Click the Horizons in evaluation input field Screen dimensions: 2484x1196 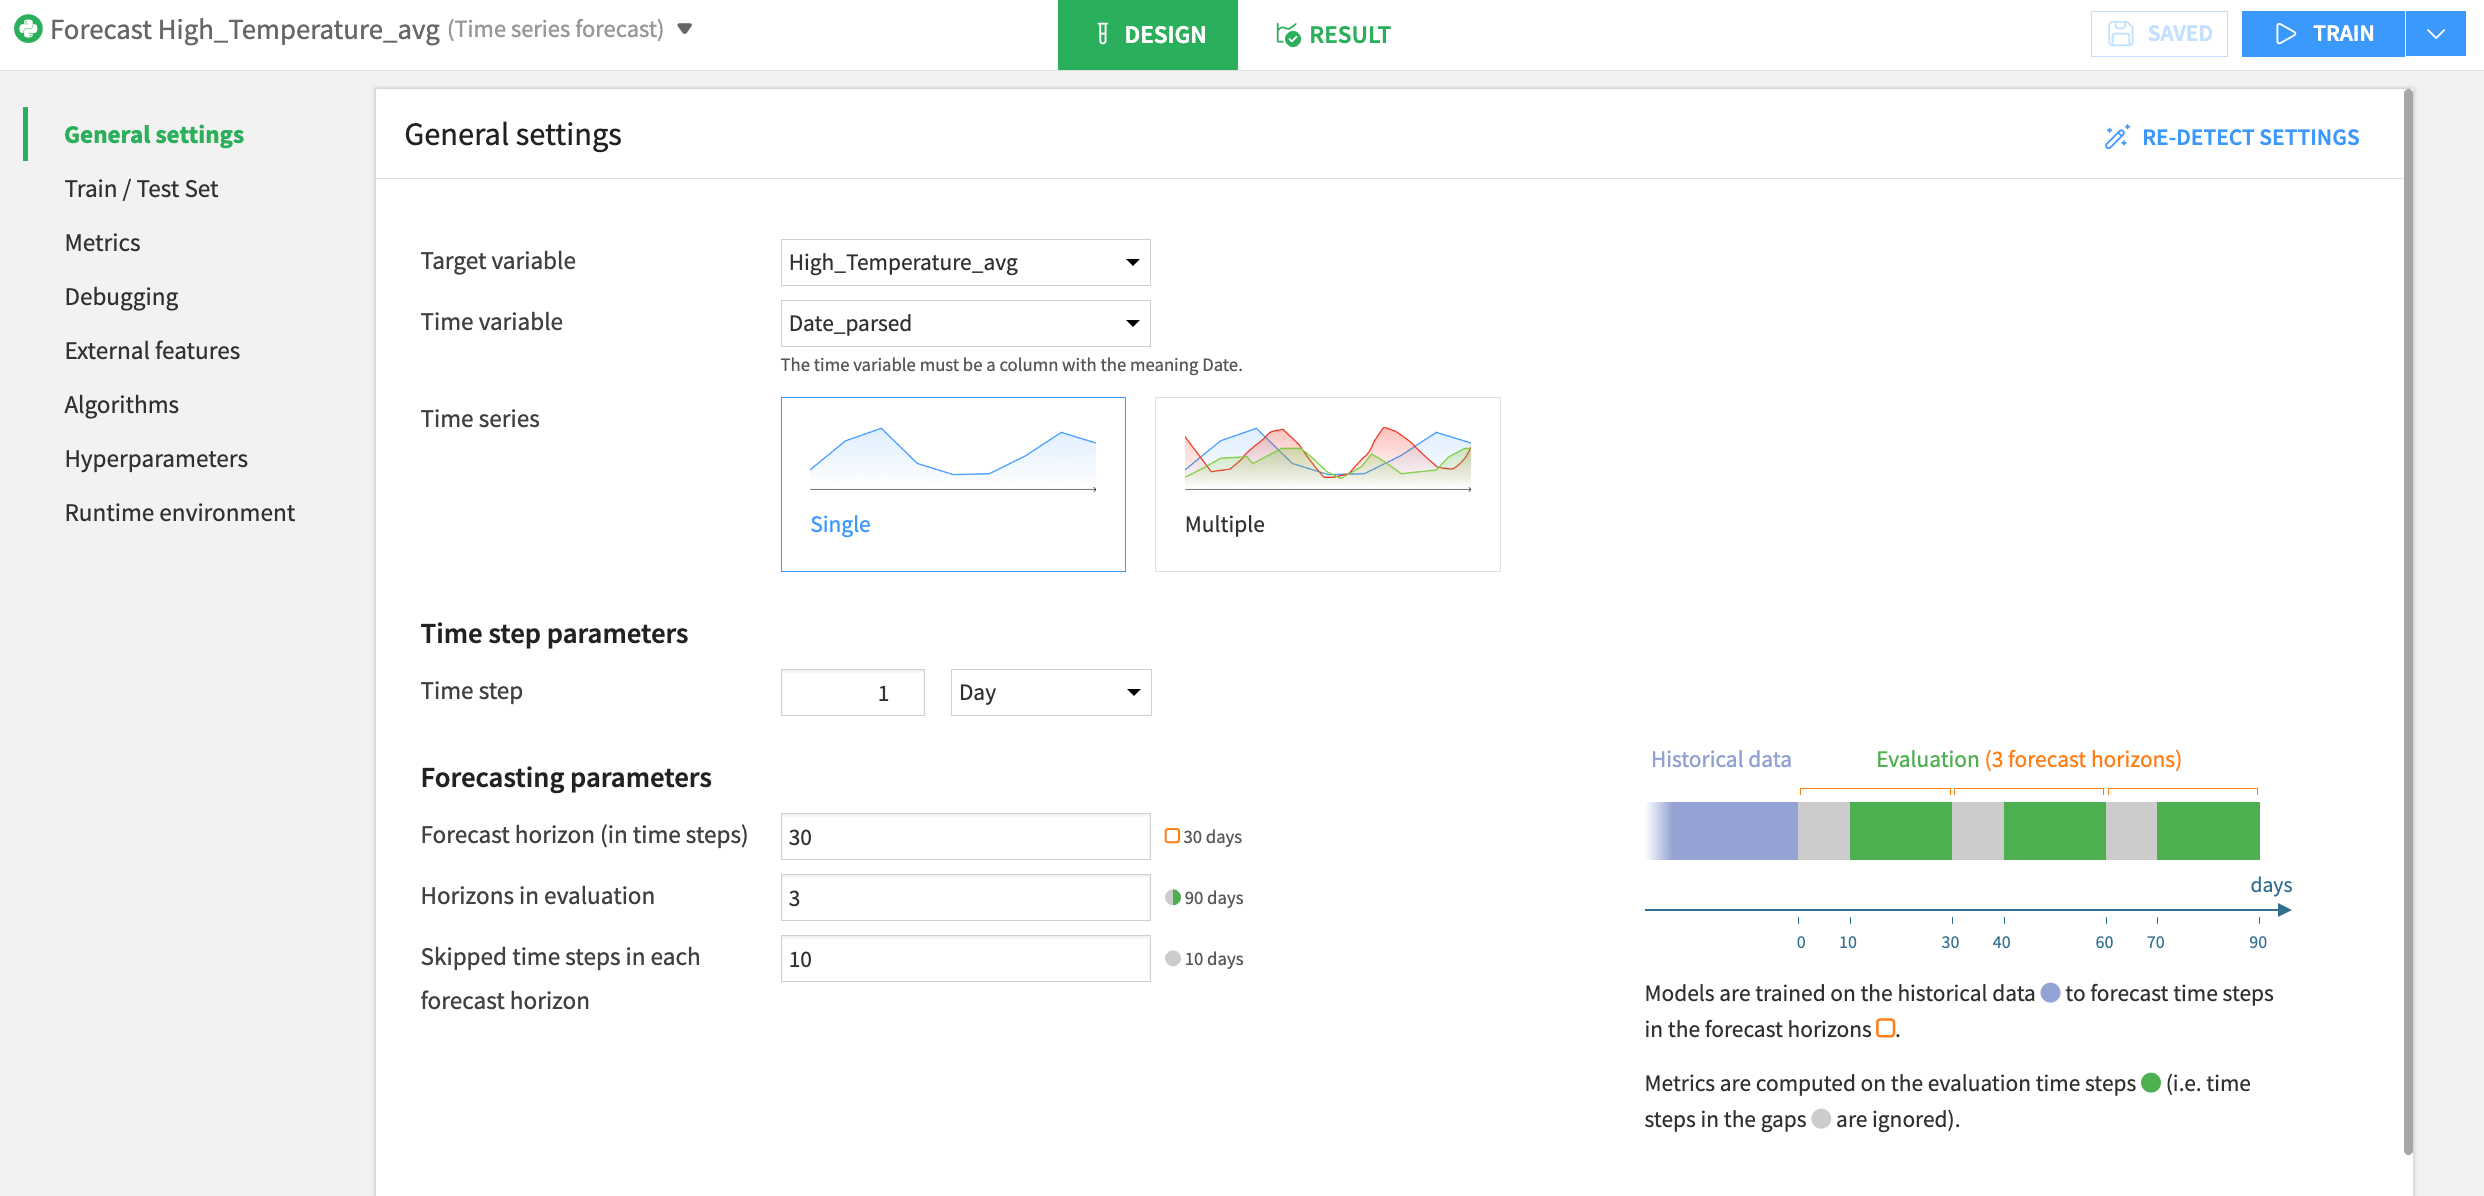[963, 897]
